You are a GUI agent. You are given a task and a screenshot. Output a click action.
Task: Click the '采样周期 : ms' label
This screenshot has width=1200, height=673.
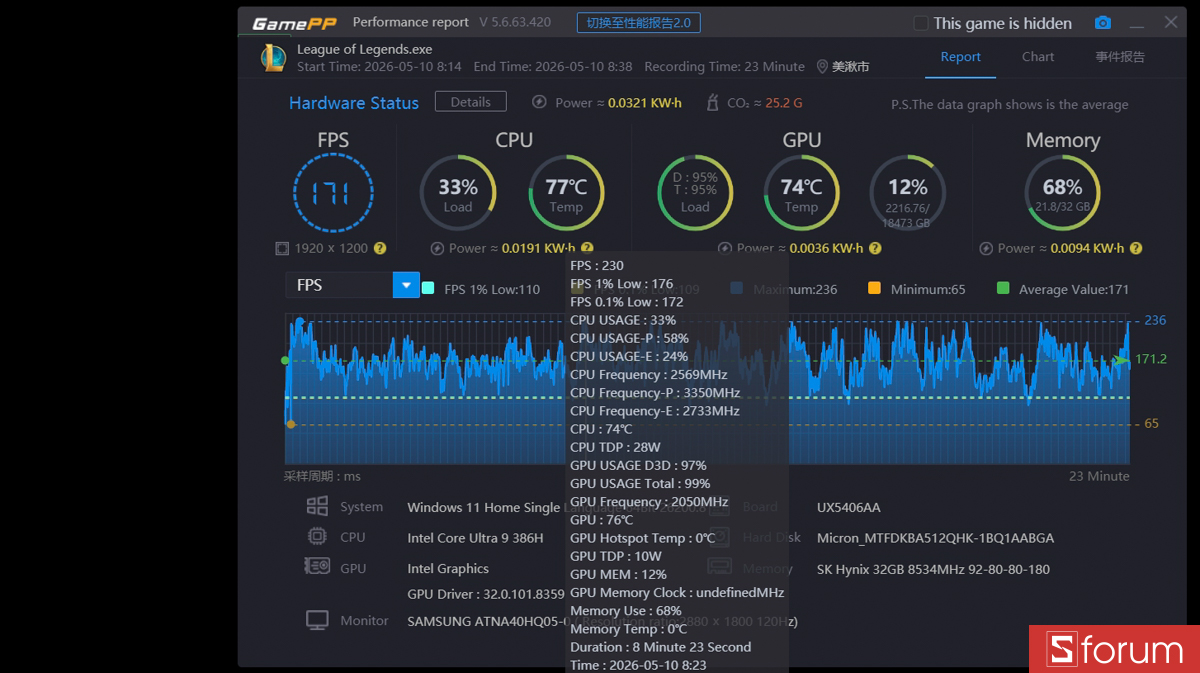tap(322, 476)
